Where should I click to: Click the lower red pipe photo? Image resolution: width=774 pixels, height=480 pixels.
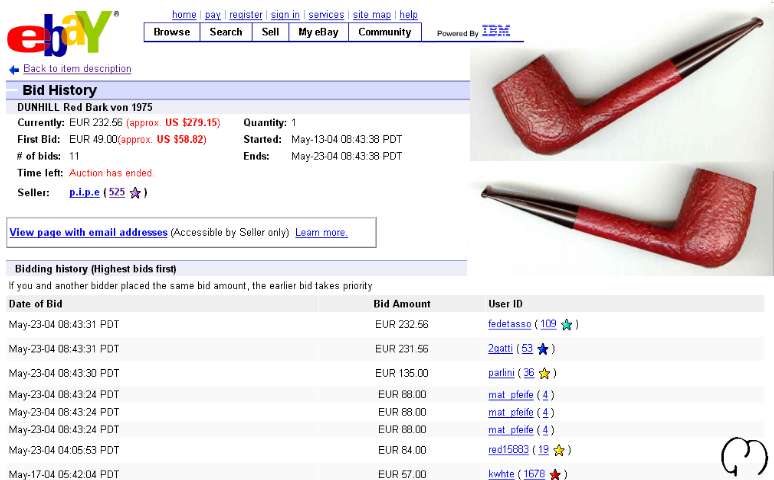620,220
